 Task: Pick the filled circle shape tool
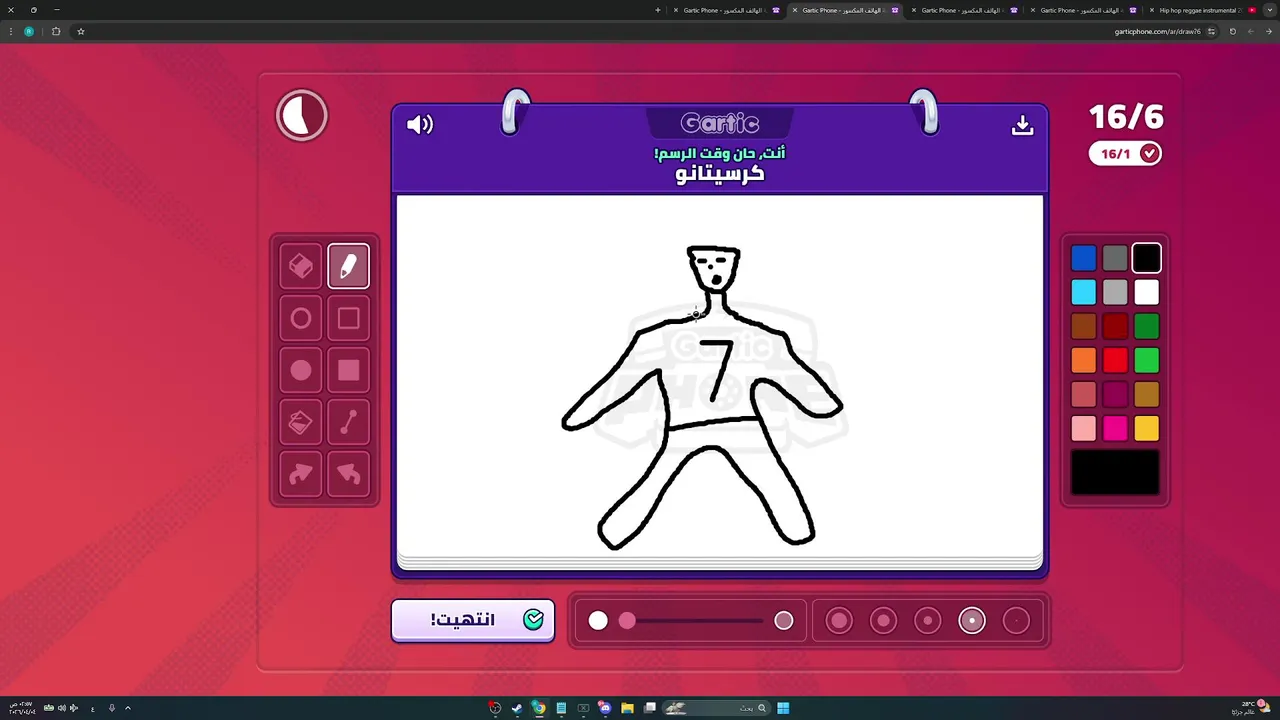(301, 370)
